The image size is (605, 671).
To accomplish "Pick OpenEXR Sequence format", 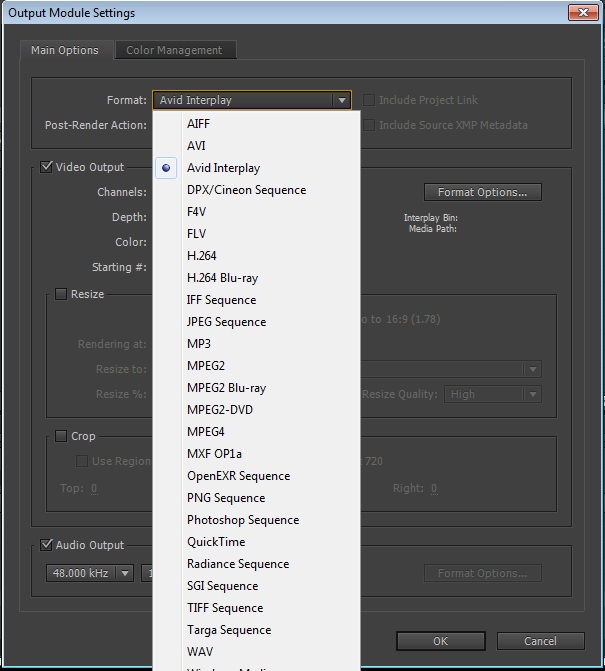I will tap(256, 476).
